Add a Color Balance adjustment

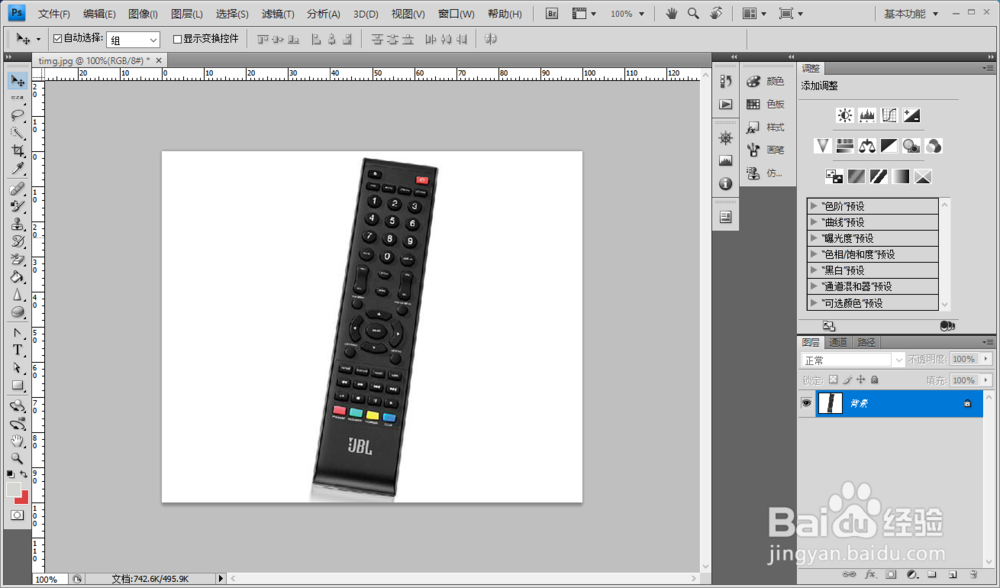(x=867, y=146)
